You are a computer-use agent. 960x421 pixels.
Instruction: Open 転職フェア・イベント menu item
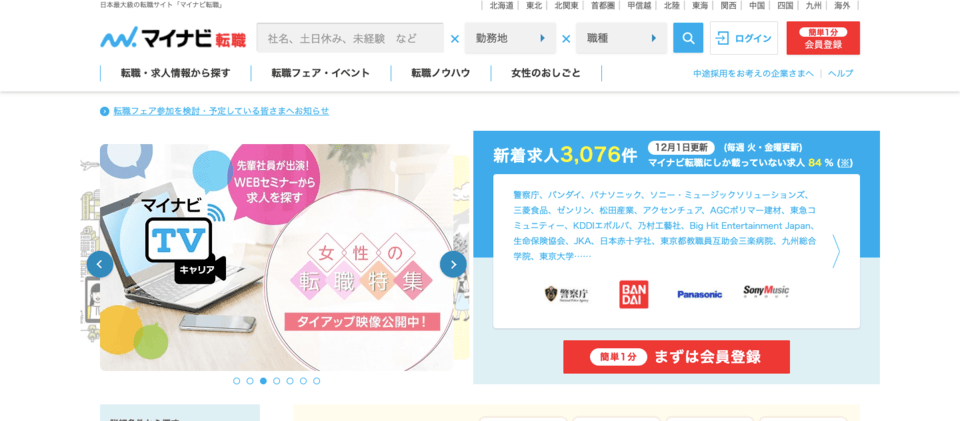coord(321,73)
